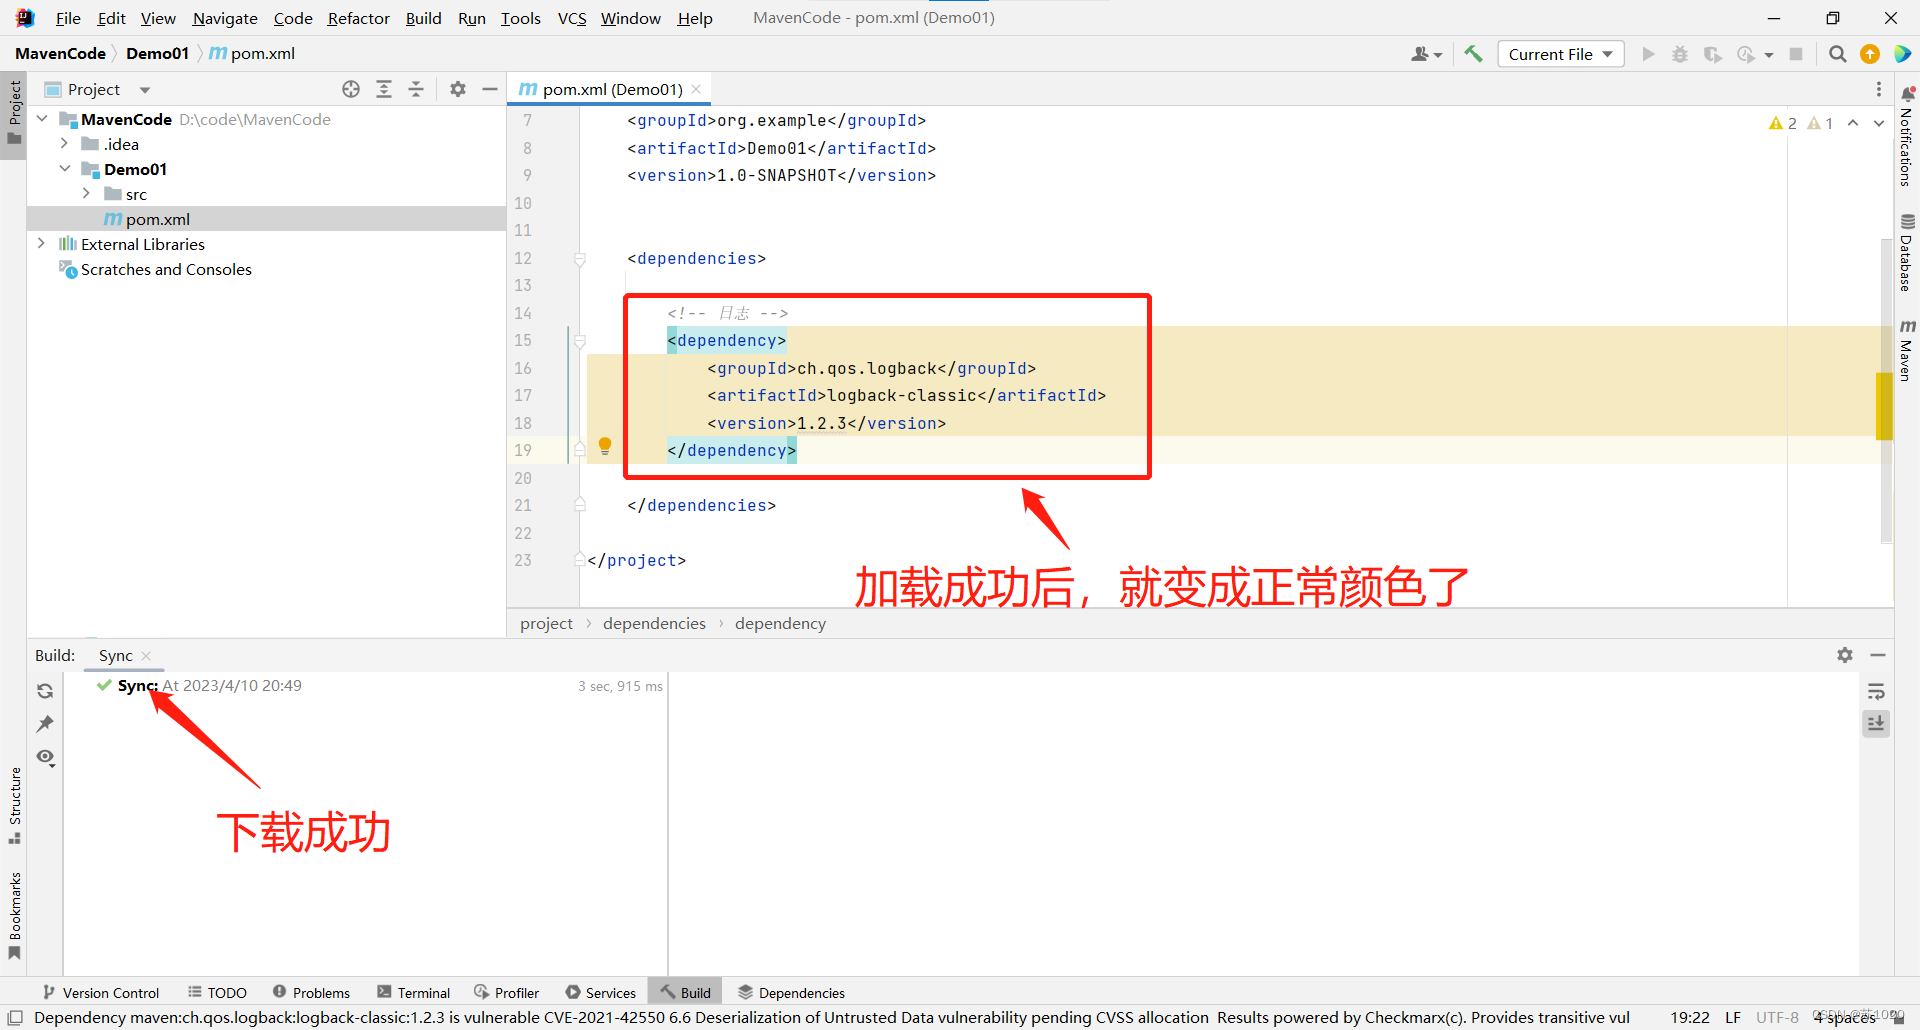Open Search Everywhere magnifier icon
Image resolution: width=1920 pixels, height=1030 pixels.
[1837, 54]
